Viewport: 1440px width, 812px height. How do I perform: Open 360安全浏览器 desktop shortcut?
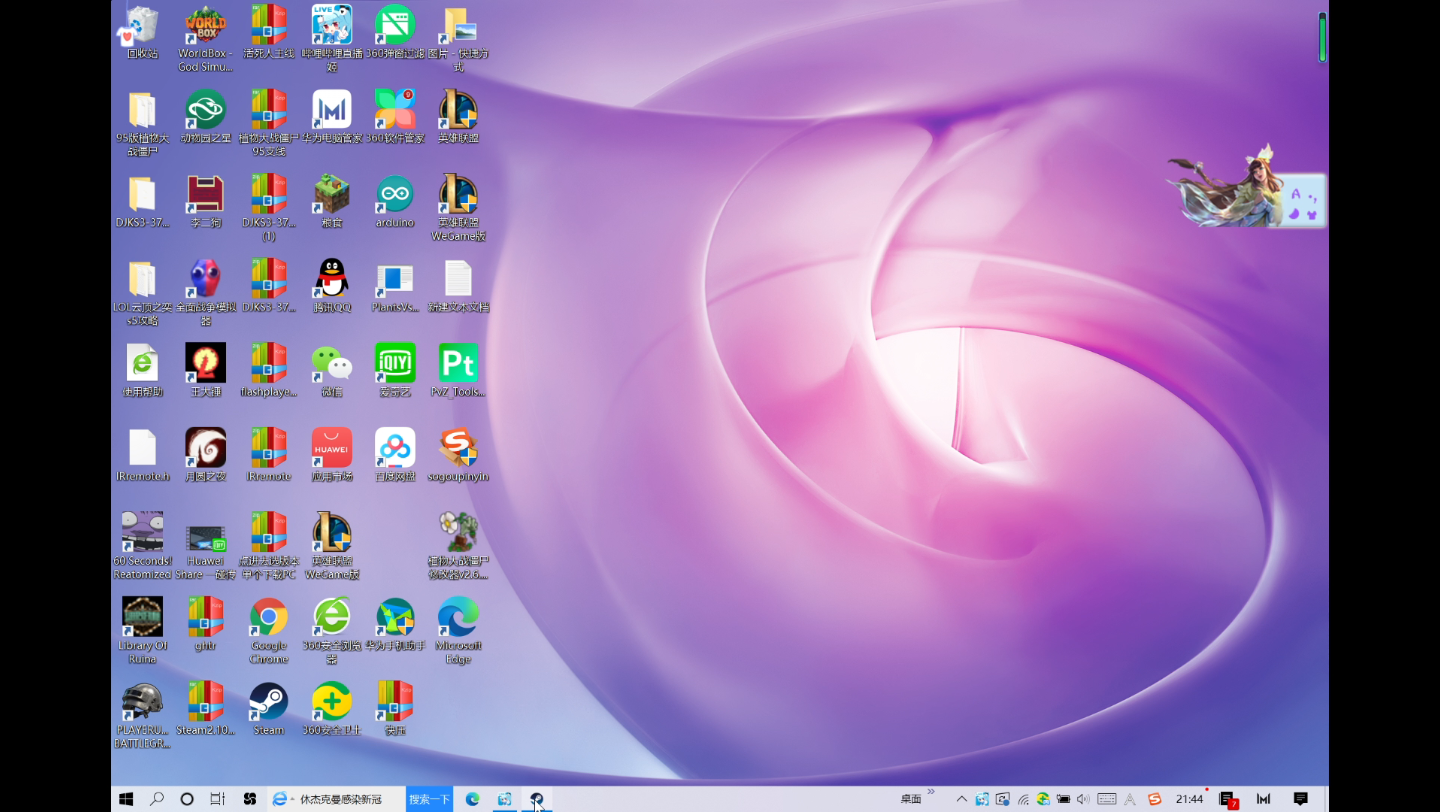pyautogui.click(x=332, y=631)
